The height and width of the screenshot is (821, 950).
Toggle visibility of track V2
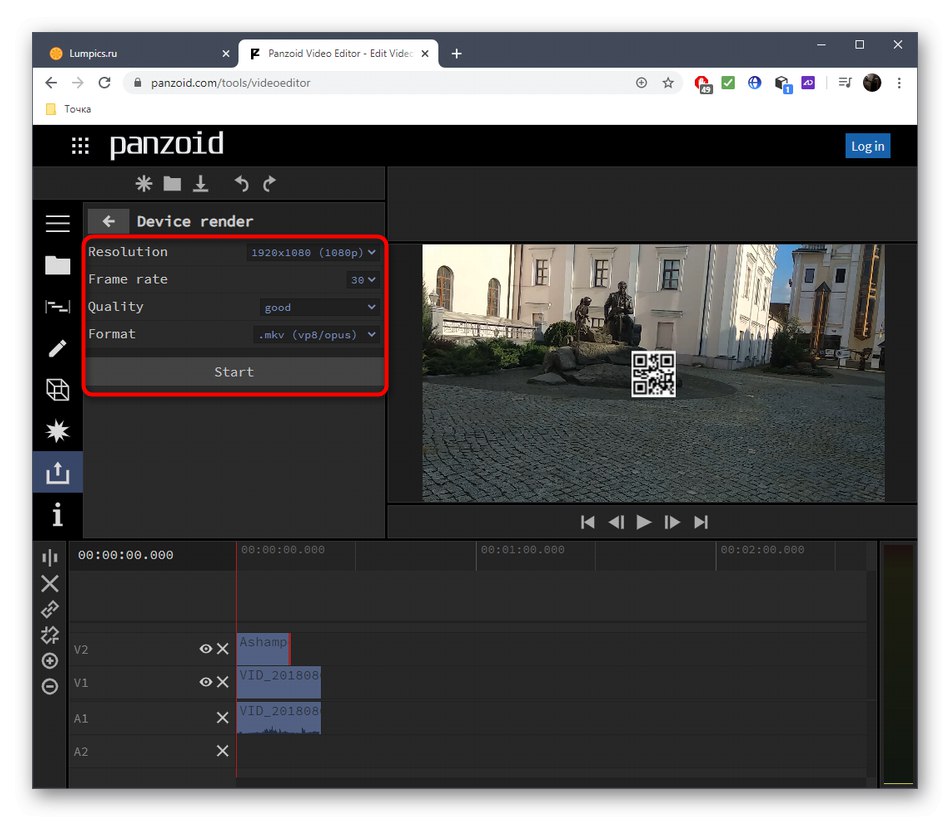coord(205,649)
